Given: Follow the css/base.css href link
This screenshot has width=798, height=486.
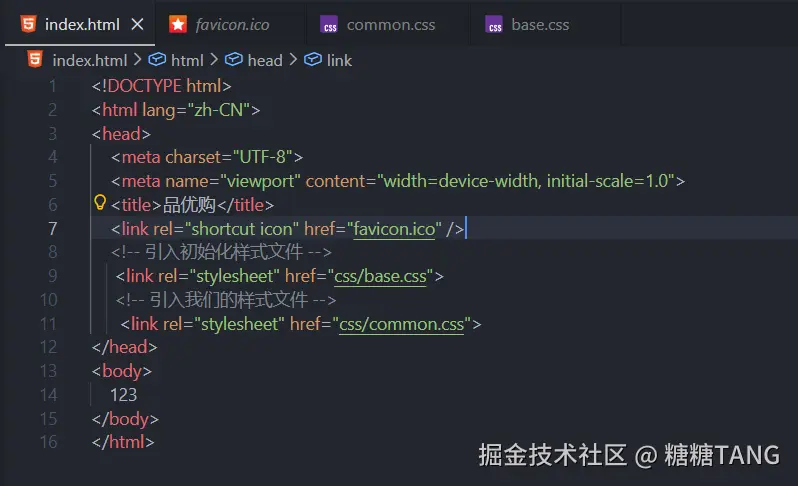Looking at the screenshot, I should pyautogui.click(x=381, y=276).
